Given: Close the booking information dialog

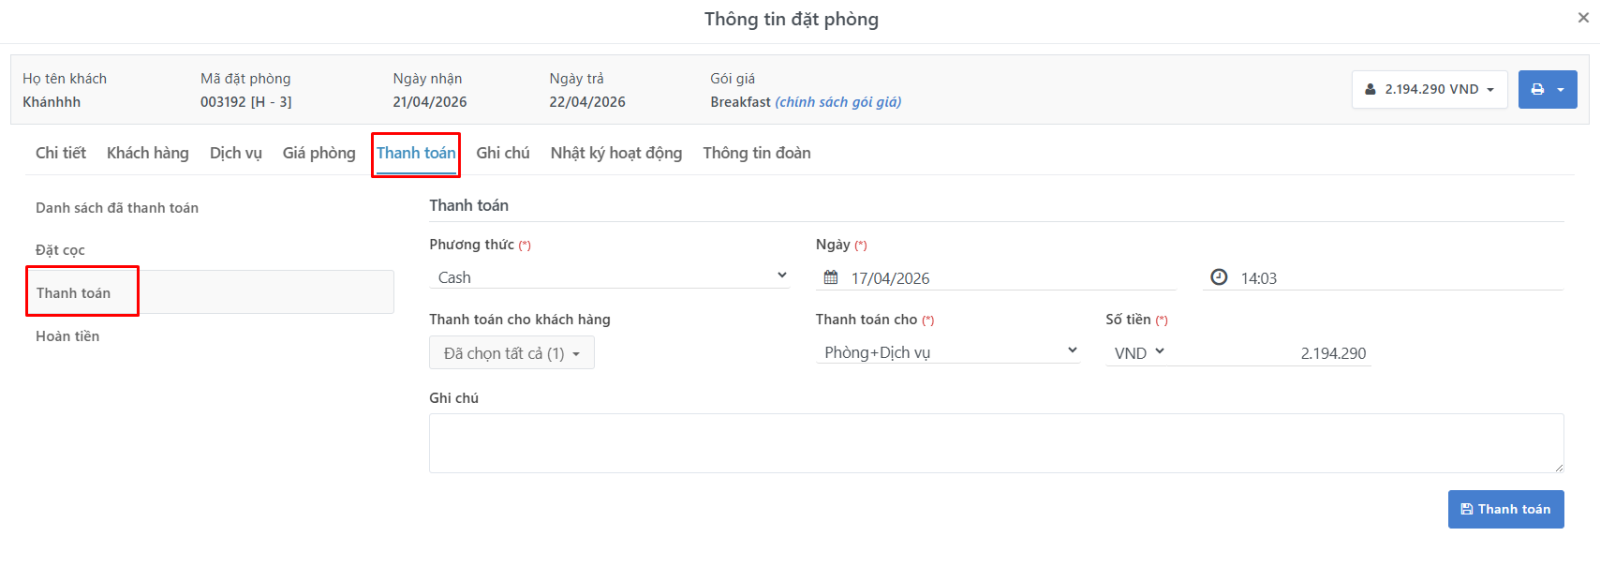Looking at the screenshot, I should pos(1583,17).
